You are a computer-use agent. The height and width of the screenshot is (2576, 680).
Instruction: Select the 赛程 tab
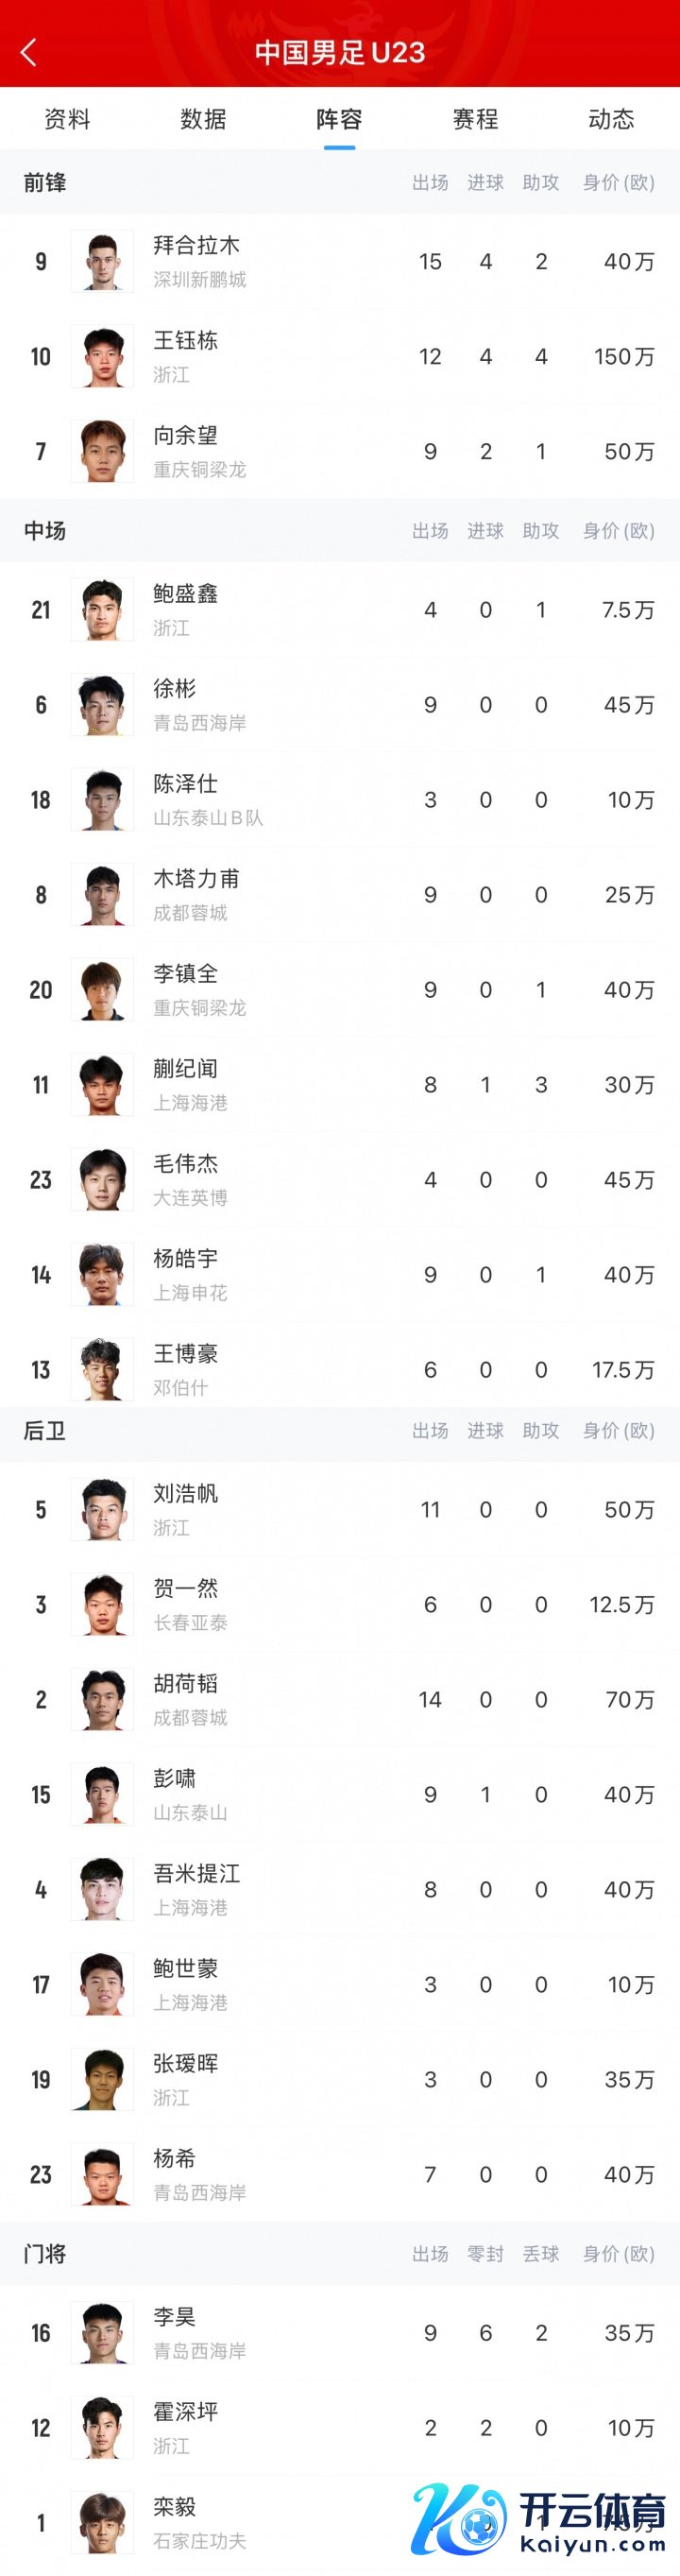point(475,119)
